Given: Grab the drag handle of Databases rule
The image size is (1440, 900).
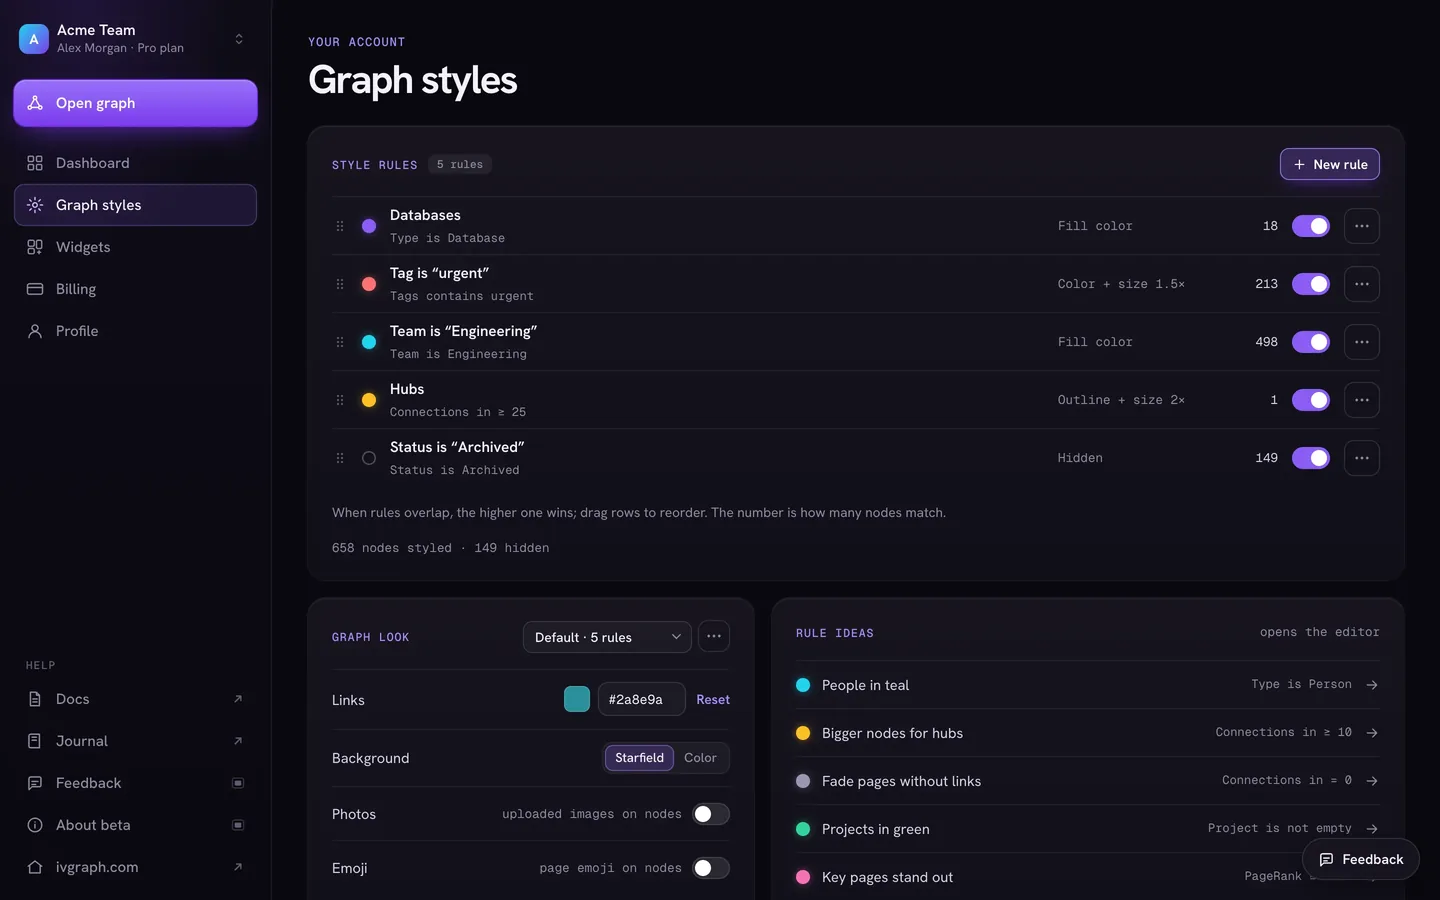Looking at the screenshot, I should click(x=340, y=226).
